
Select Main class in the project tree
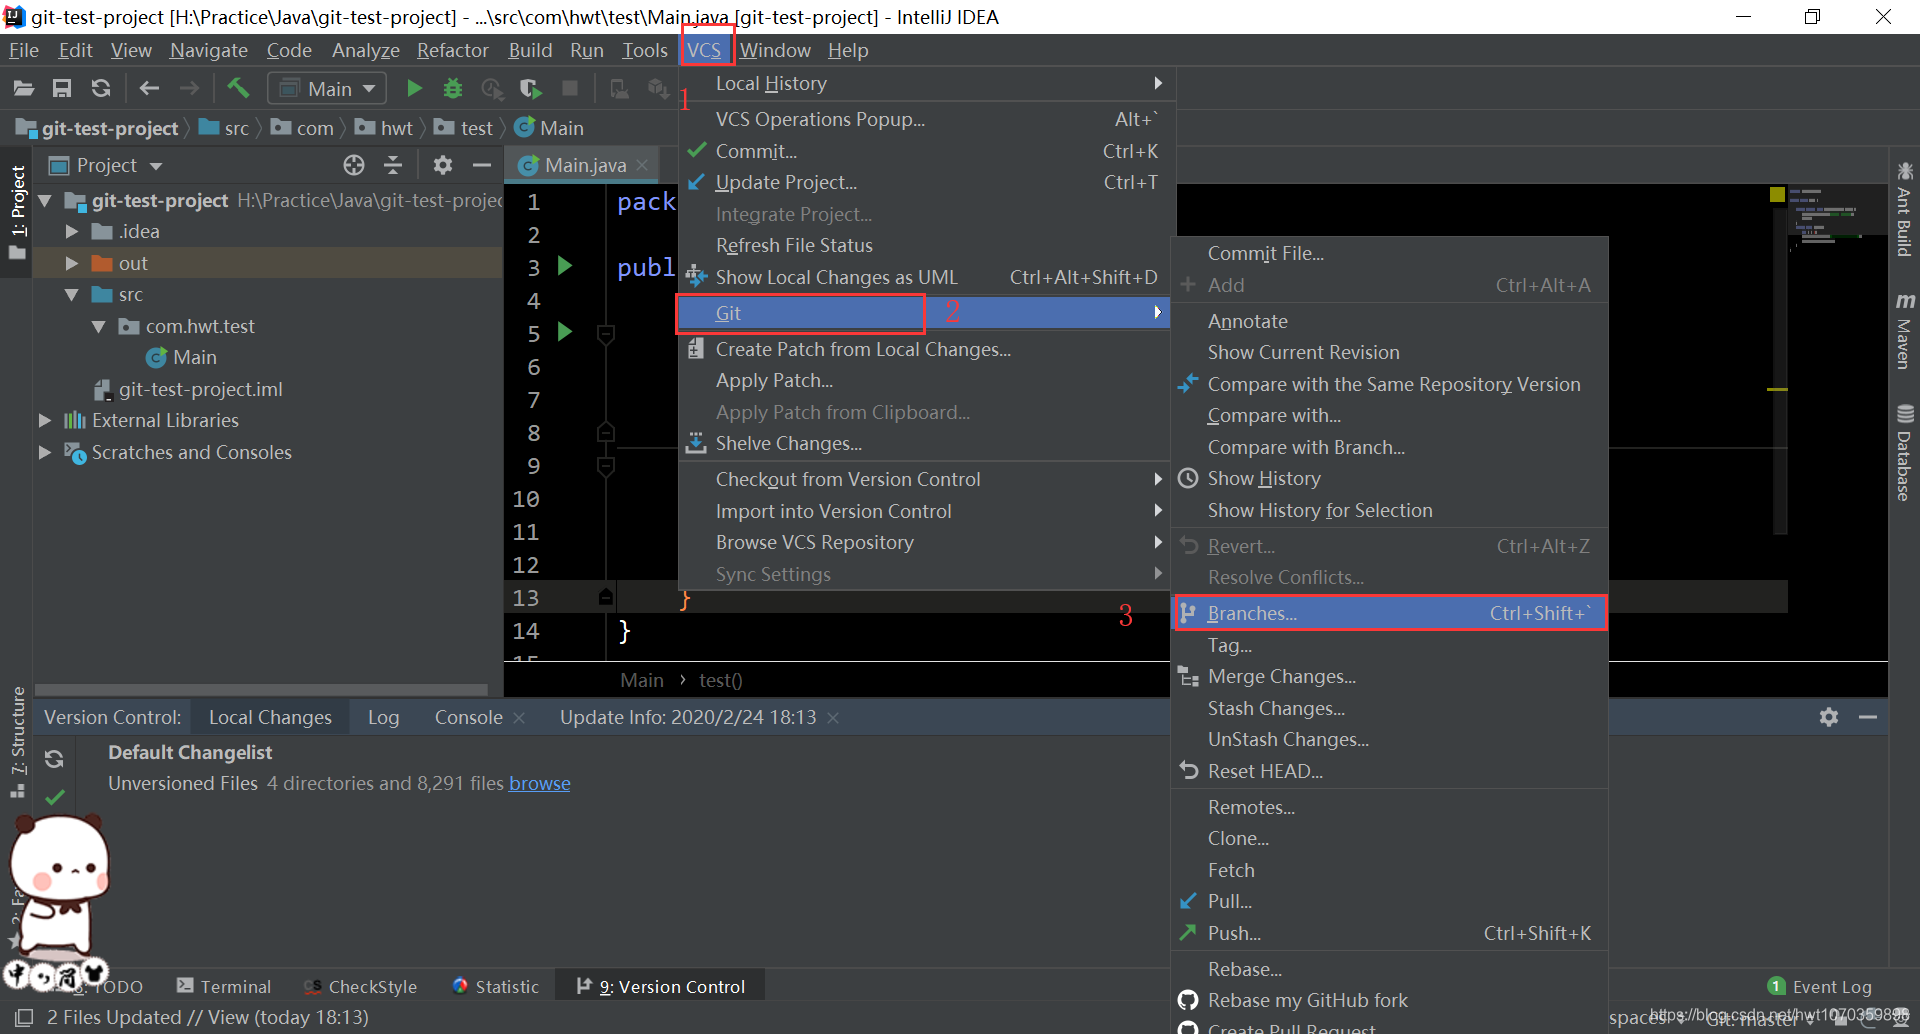pos(182,358)
